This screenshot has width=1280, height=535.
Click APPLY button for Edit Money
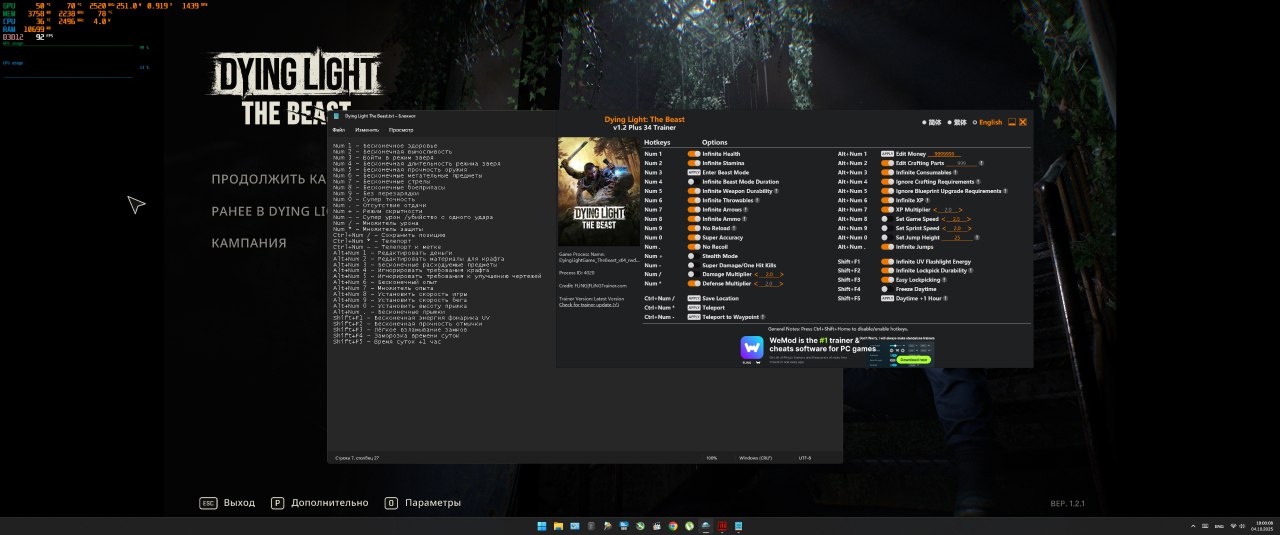click(888, 154)
